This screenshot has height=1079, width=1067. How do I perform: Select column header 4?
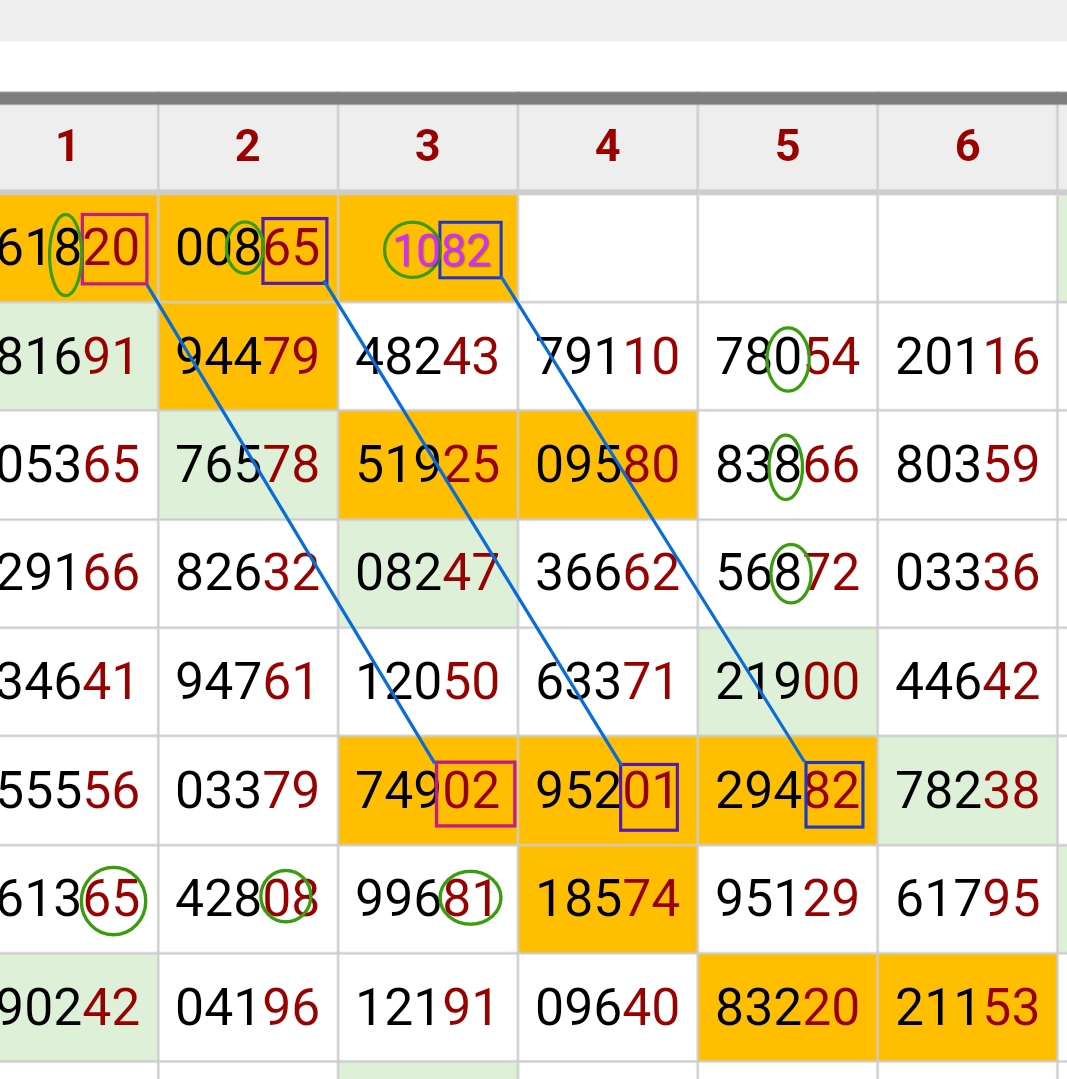pyautogui.click(x=608, y=147)
